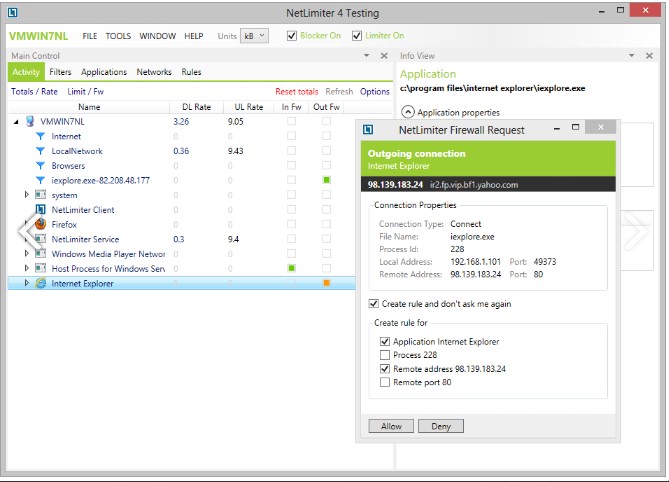The height and width of the screenshot is (482, 669).
Task: Switch to the Applications tab
Action: pos(104,72)
